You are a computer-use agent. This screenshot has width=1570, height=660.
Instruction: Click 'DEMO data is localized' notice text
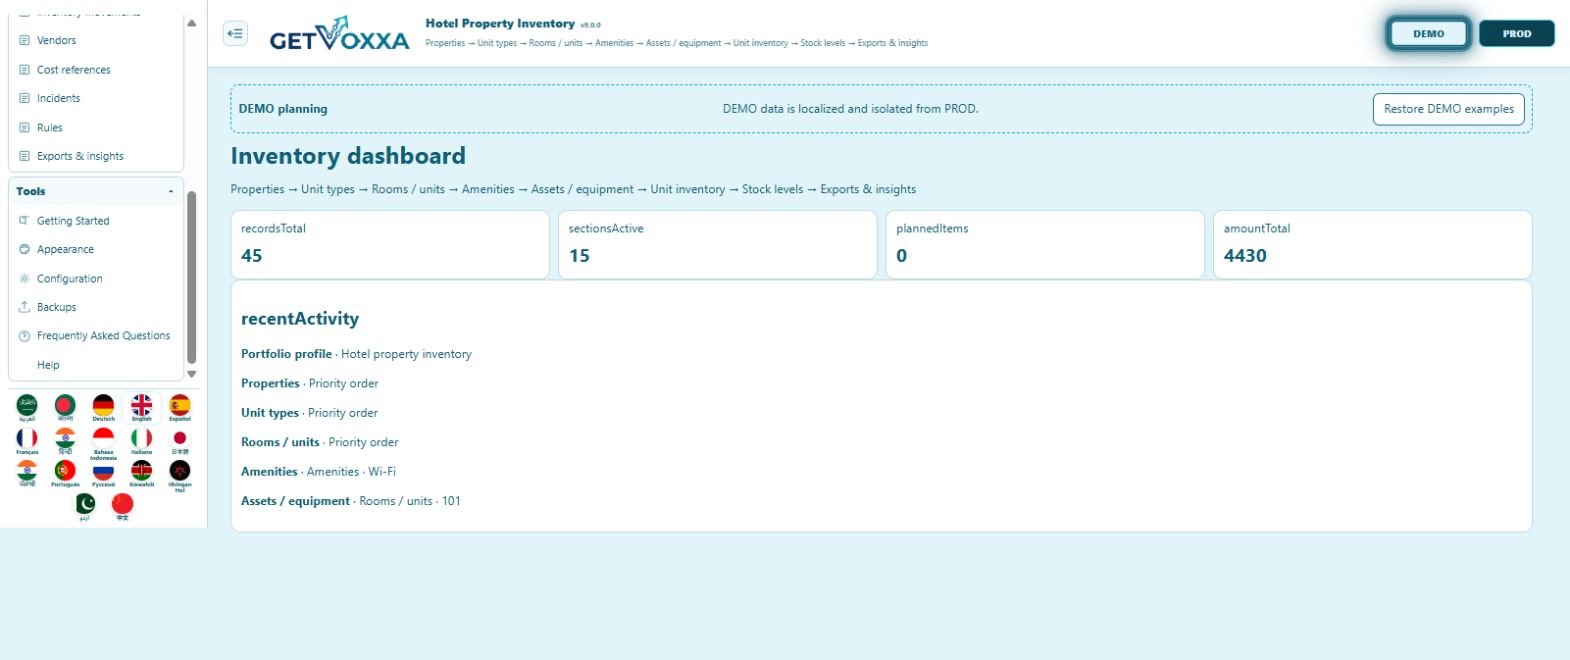[850, 109]
